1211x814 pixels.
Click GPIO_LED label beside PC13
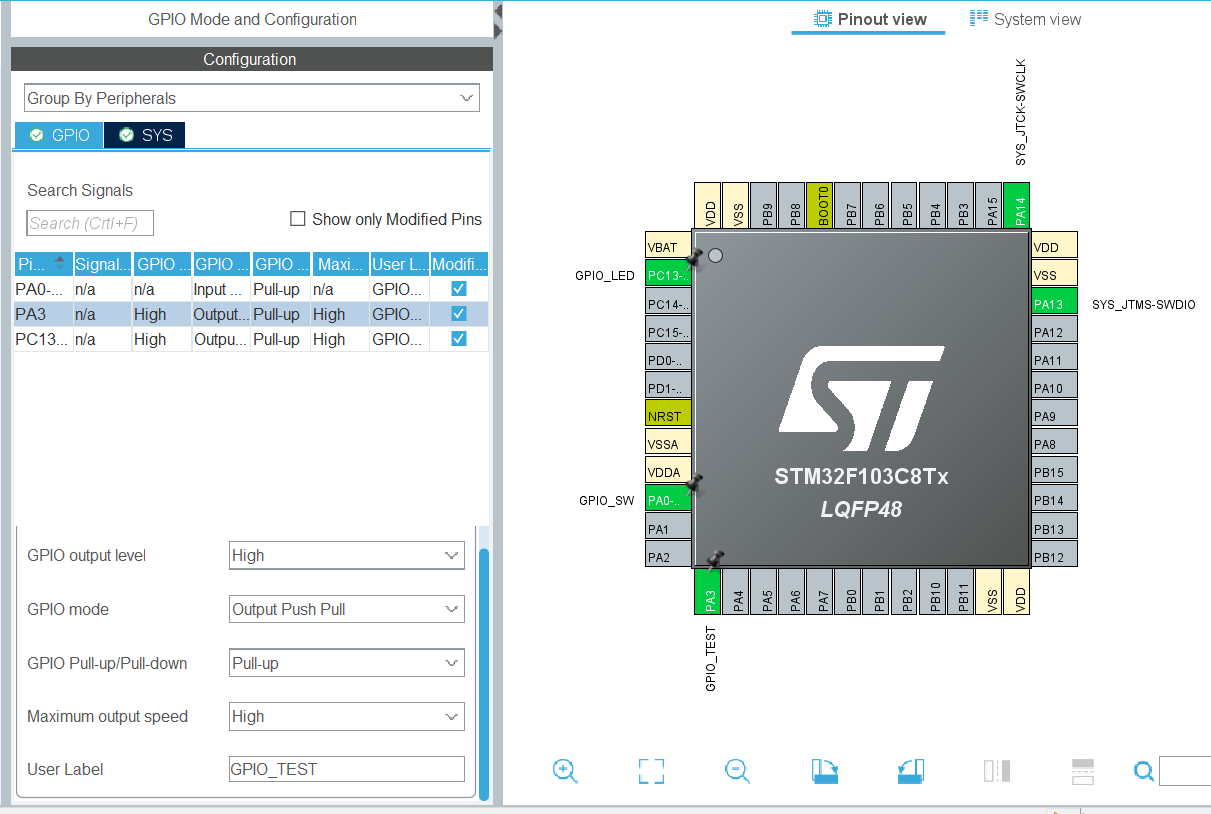point(605,276)
